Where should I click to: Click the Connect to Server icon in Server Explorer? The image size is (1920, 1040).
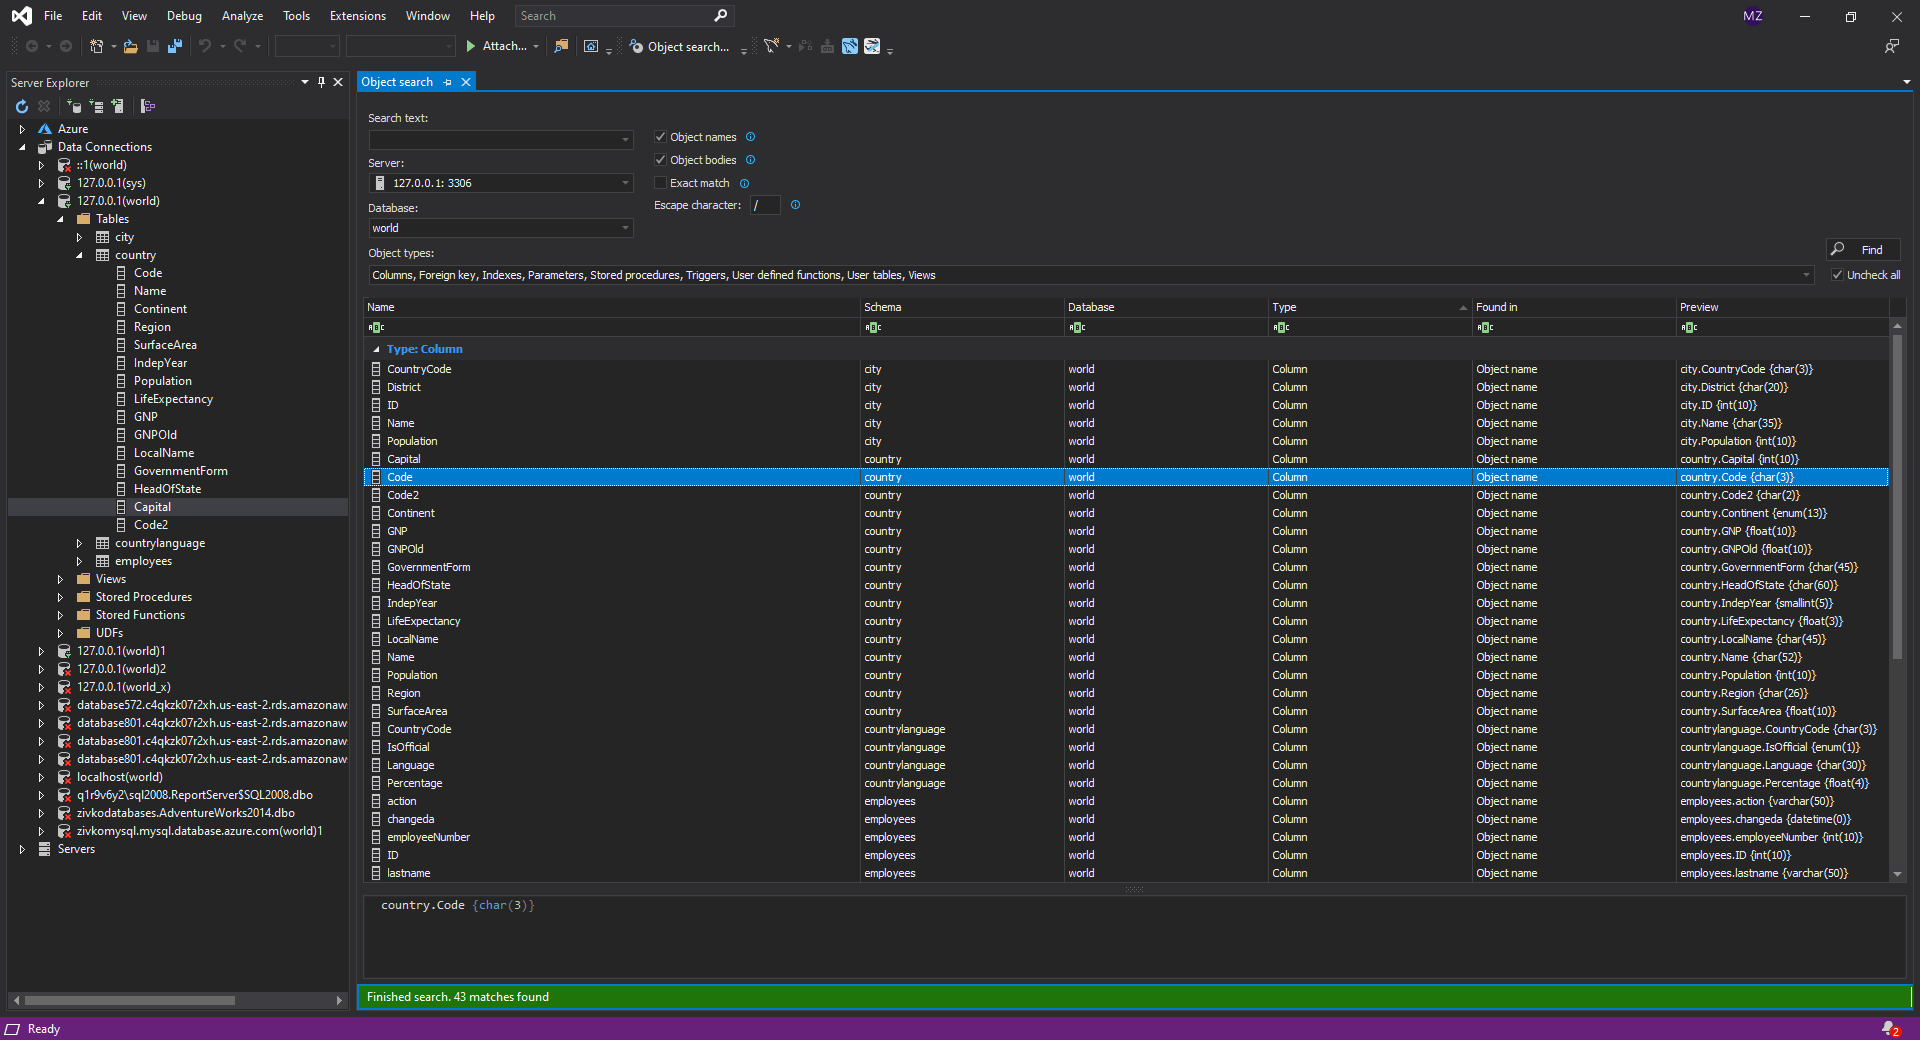point(97,106)
